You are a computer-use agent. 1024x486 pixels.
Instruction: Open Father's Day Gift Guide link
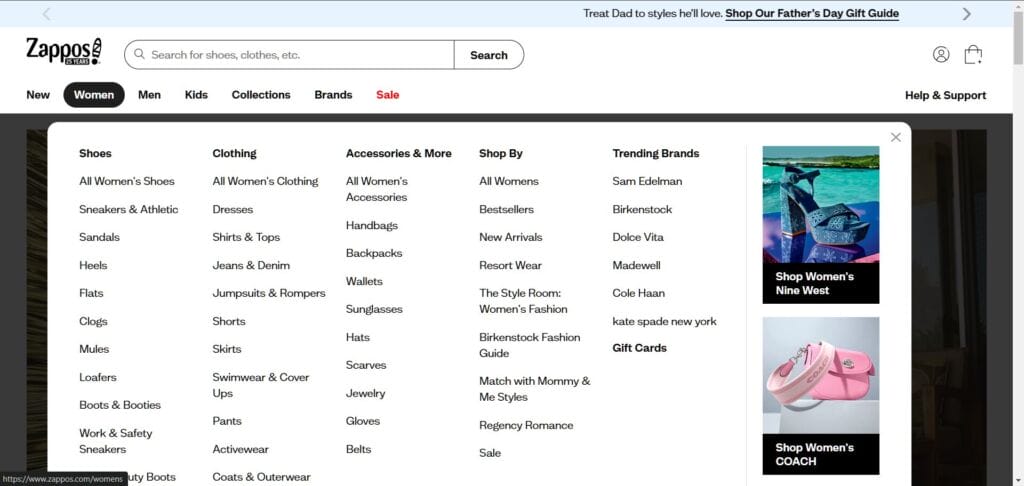[x=812, y=13]
